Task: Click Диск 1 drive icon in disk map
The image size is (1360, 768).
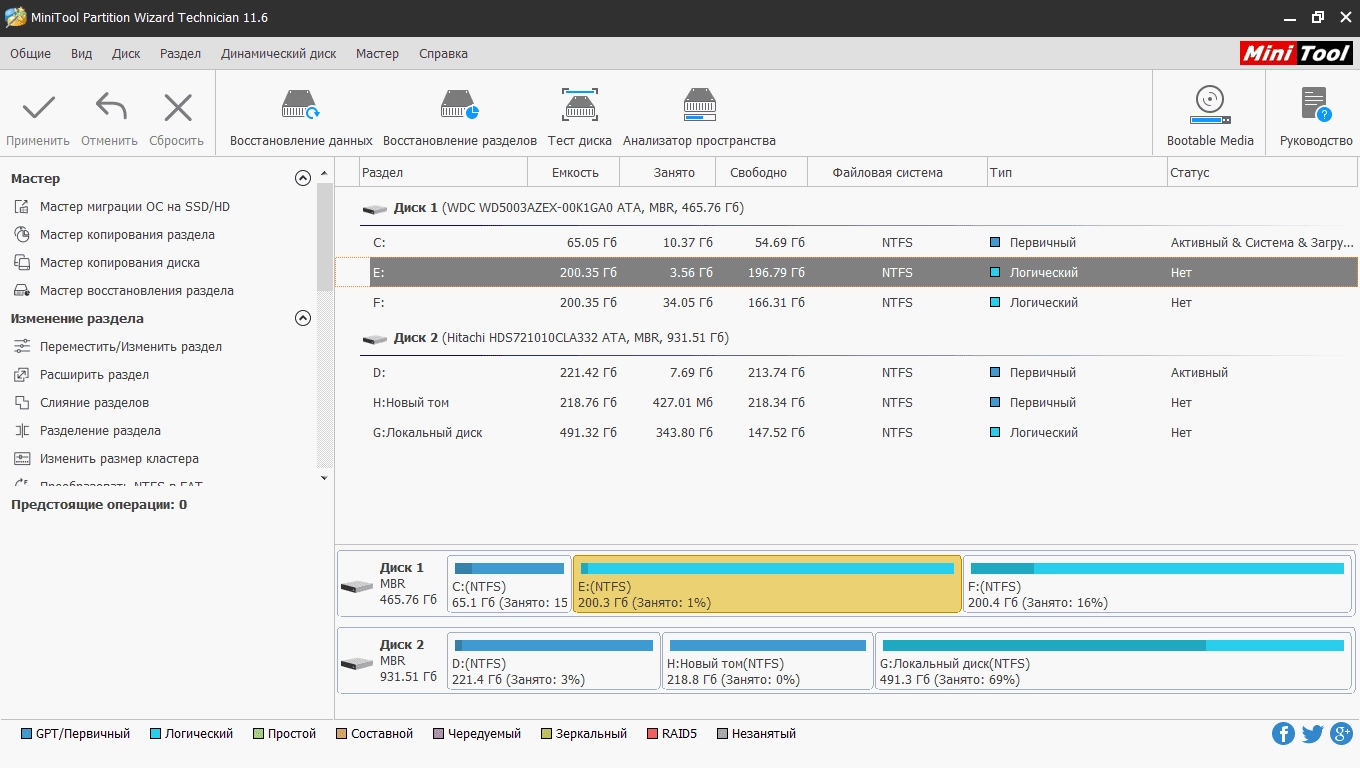Action: (356, 586)
